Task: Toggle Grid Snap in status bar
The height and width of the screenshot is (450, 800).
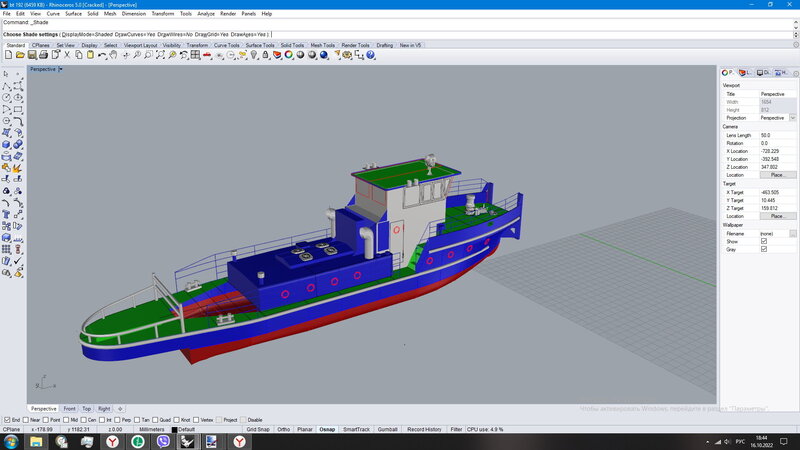Action: click(x=258, y=430)
